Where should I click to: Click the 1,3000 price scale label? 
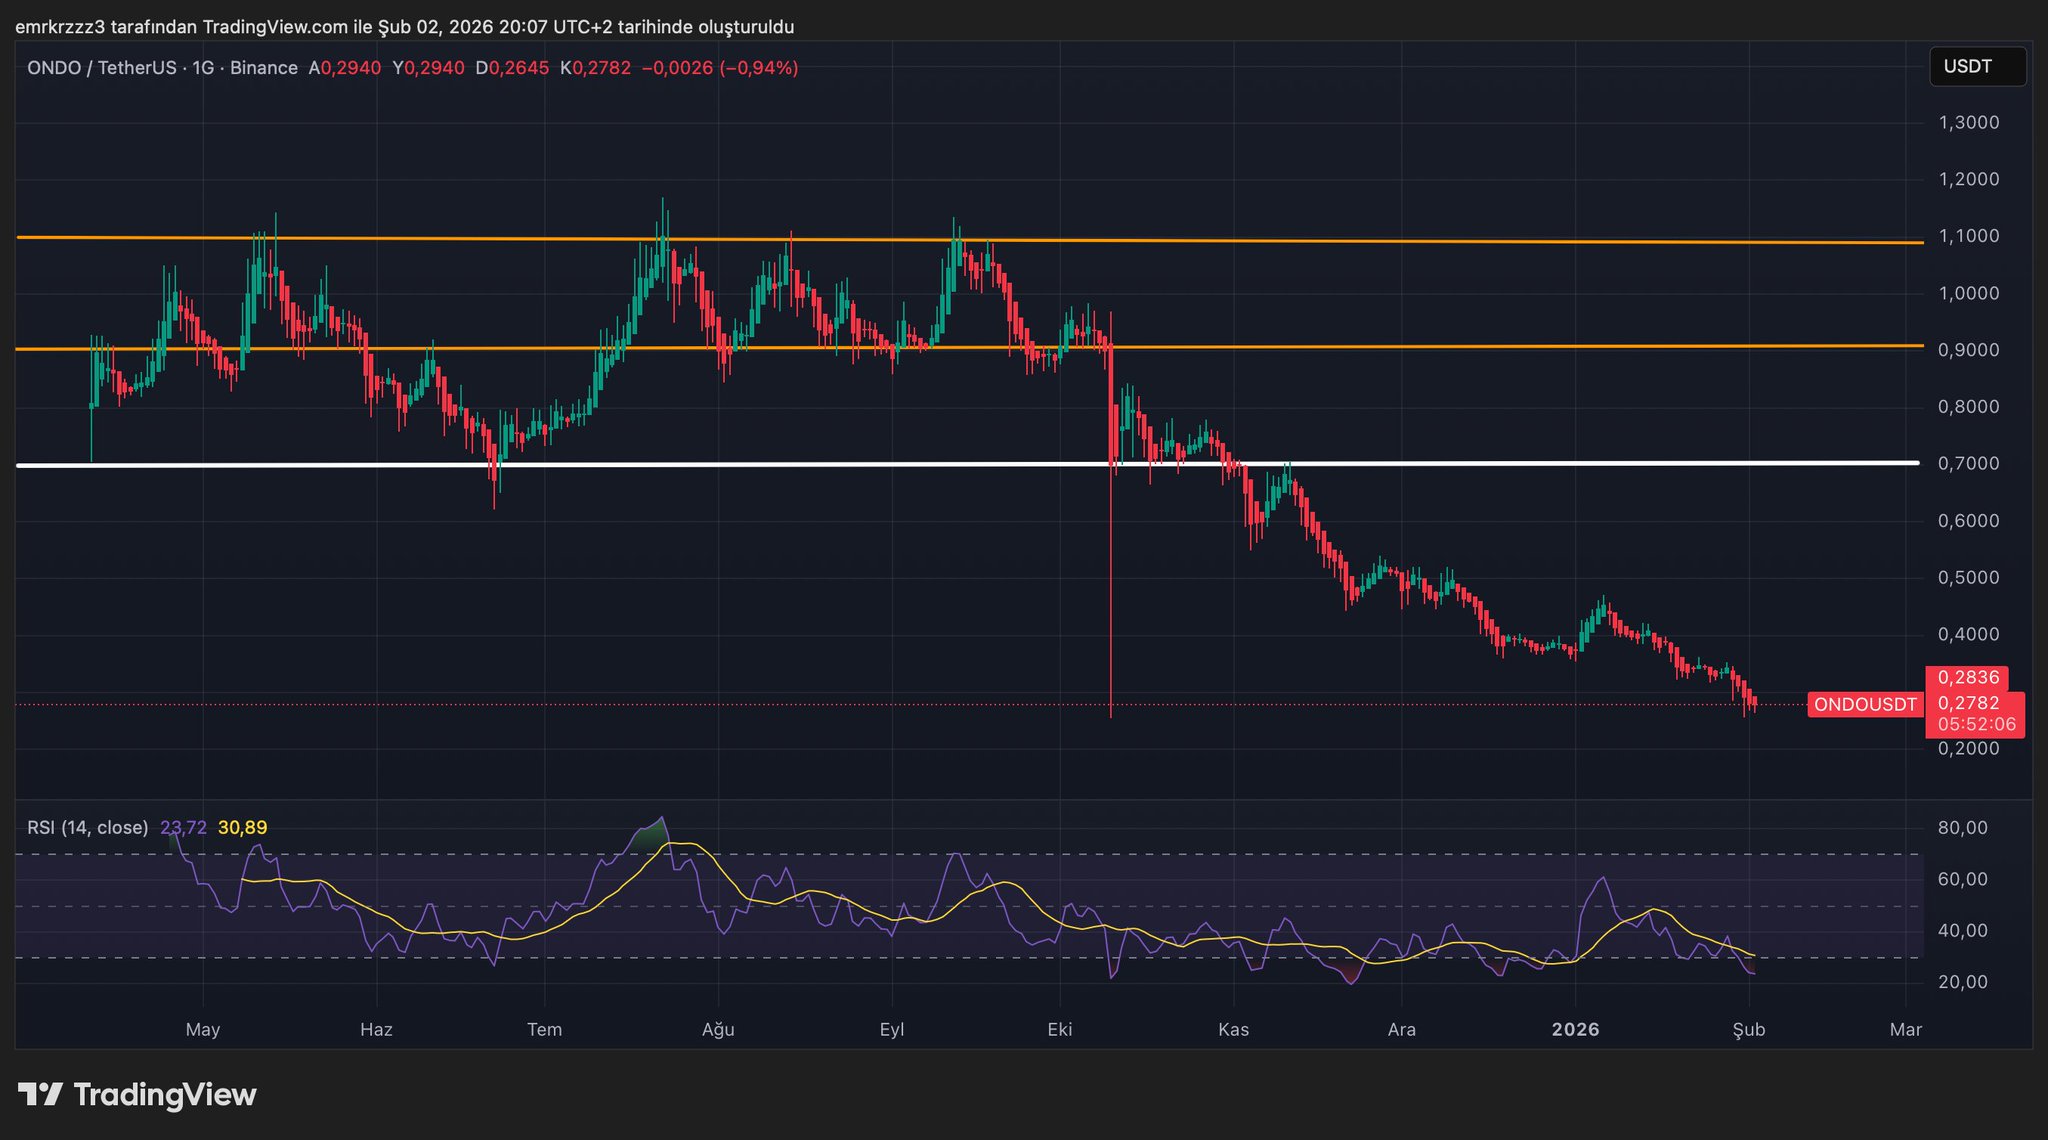(x=1968, y=123)
